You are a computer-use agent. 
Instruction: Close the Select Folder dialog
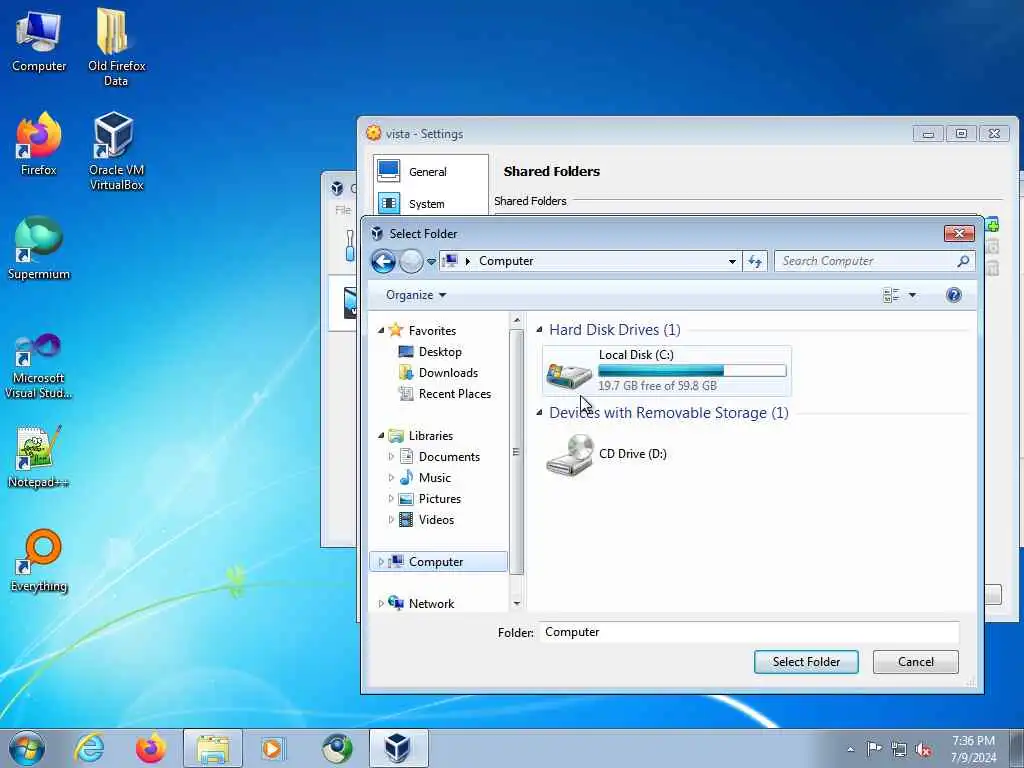click(959, 233)
